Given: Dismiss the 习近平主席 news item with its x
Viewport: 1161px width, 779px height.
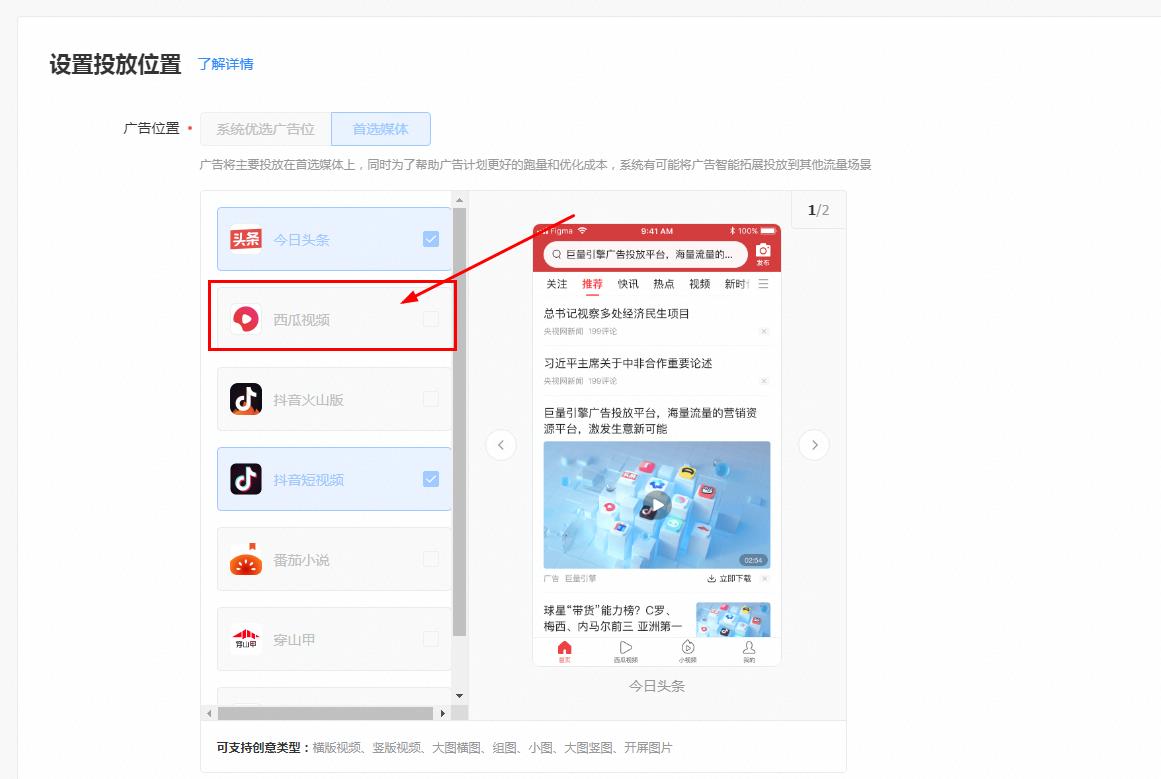Looking at the screenshot, I should click(763, 381).
